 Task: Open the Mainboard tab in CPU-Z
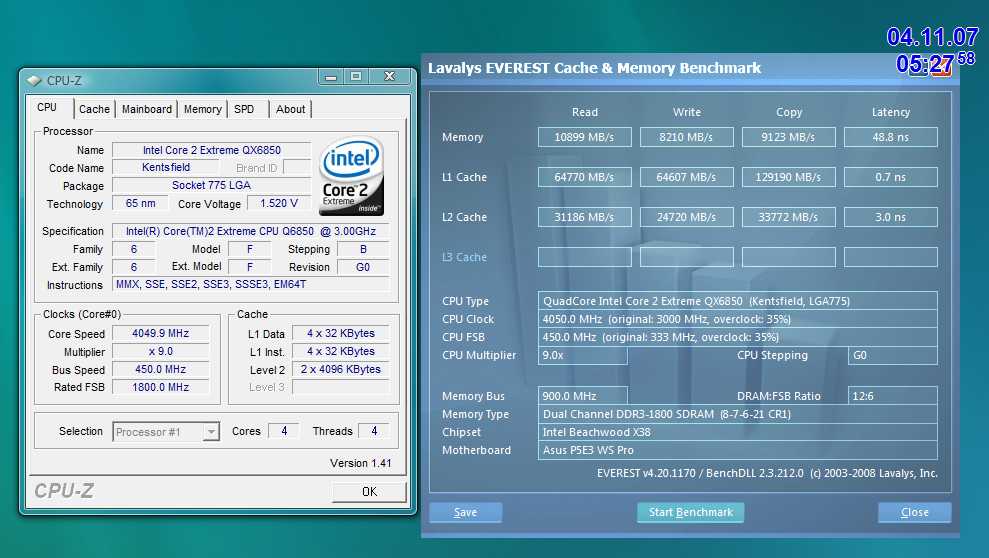[146, 109]
